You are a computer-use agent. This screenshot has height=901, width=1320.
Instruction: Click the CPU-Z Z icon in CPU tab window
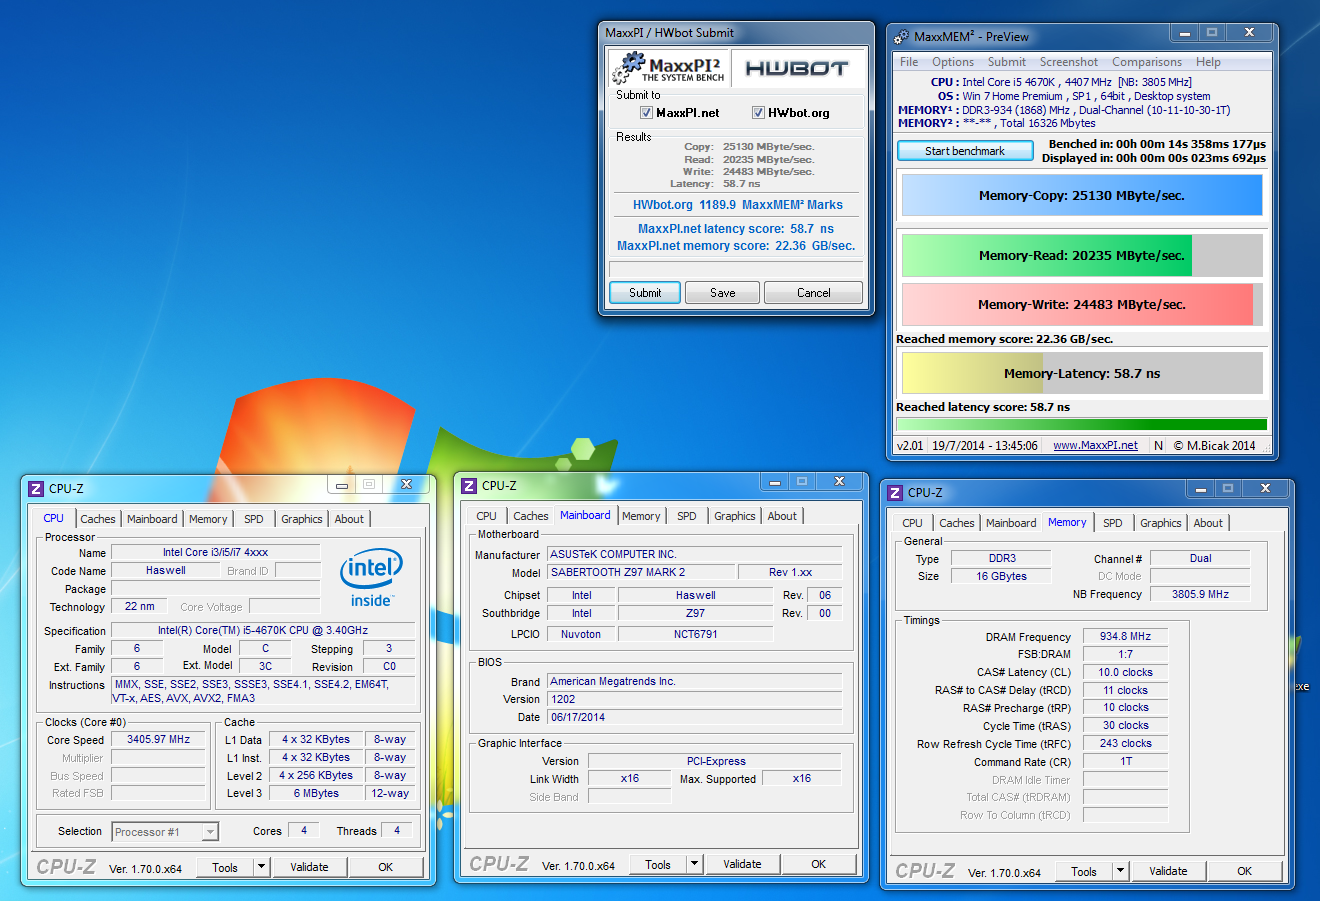coord(36,488)
